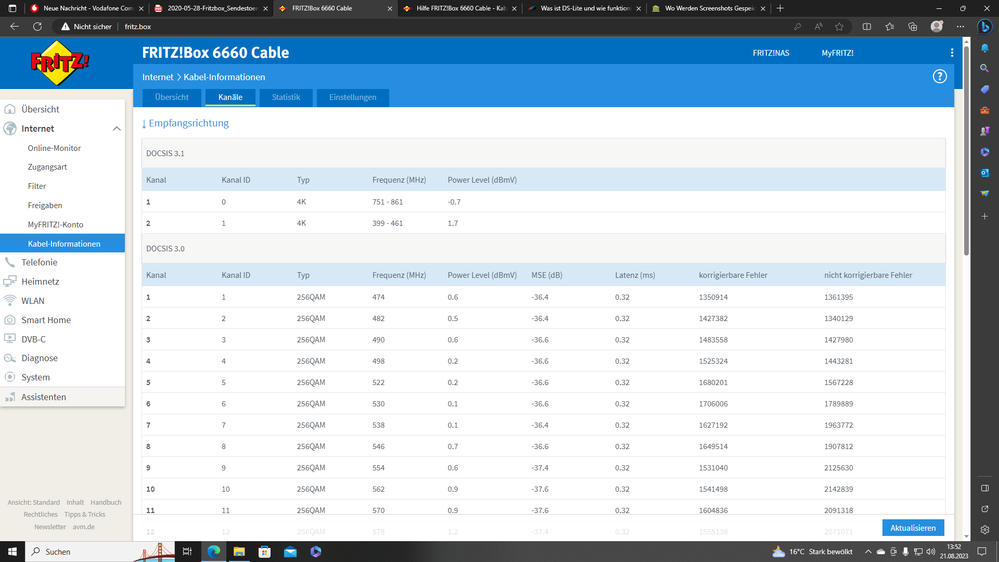Click the WLAN wifi icon in the sidebar

[10, 300]
